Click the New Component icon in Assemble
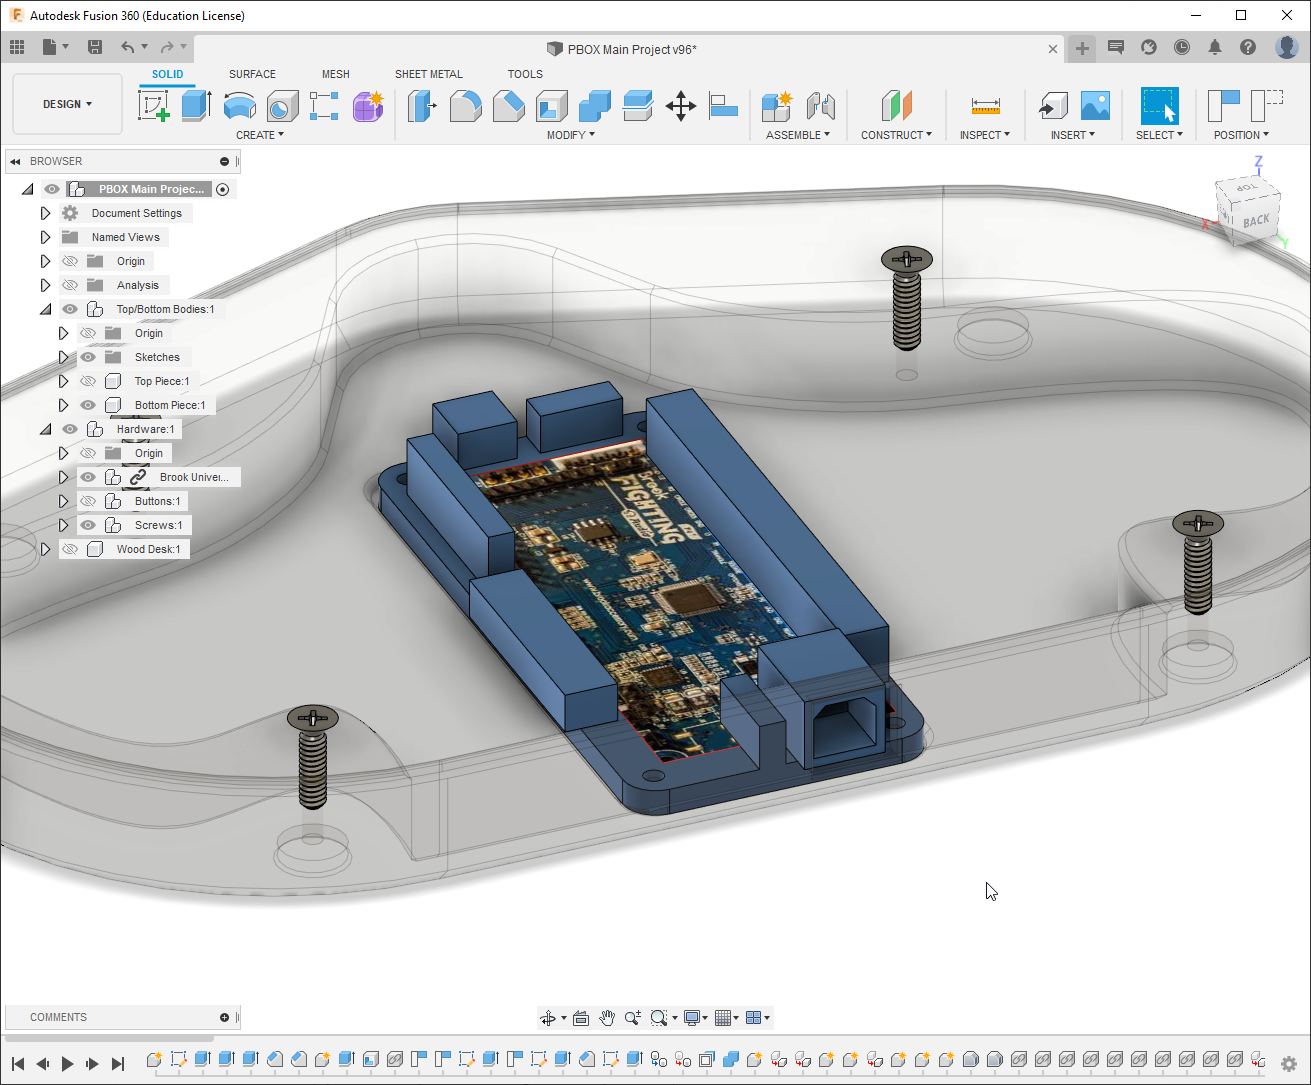The image size is (1311, 1085). (x=777, y=104)
